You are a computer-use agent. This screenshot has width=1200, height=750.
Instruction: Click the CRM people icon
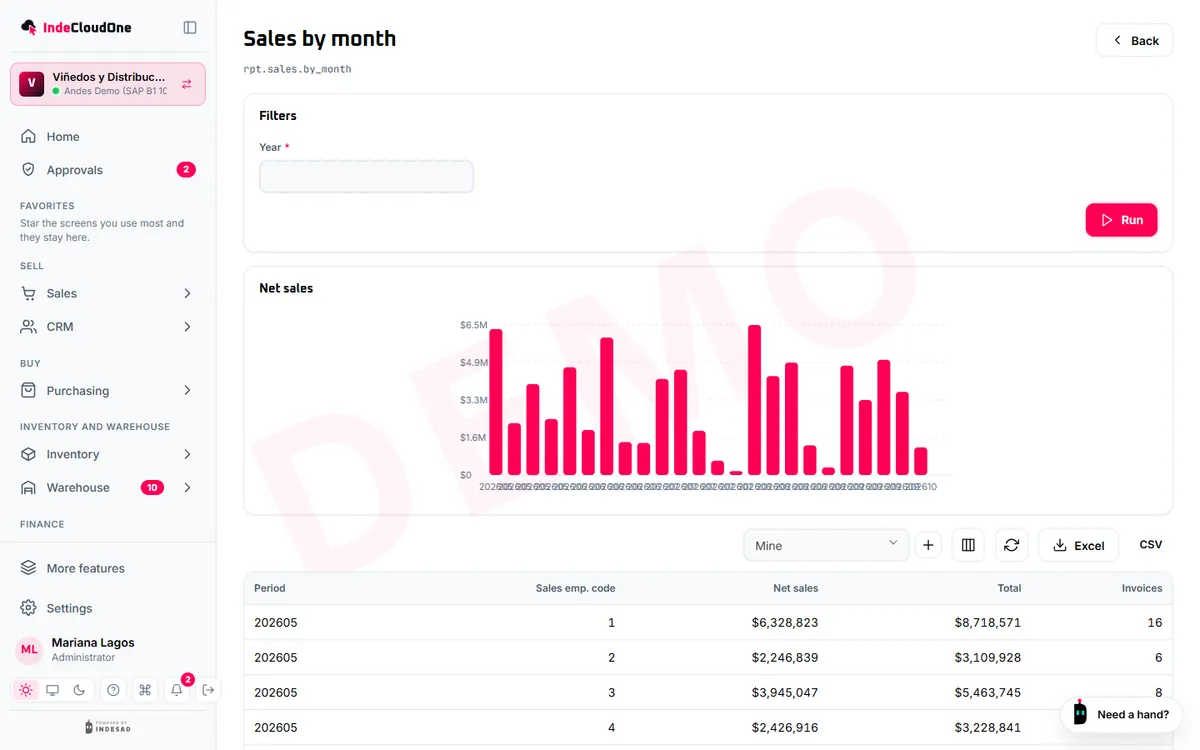(x=28, y=327)
